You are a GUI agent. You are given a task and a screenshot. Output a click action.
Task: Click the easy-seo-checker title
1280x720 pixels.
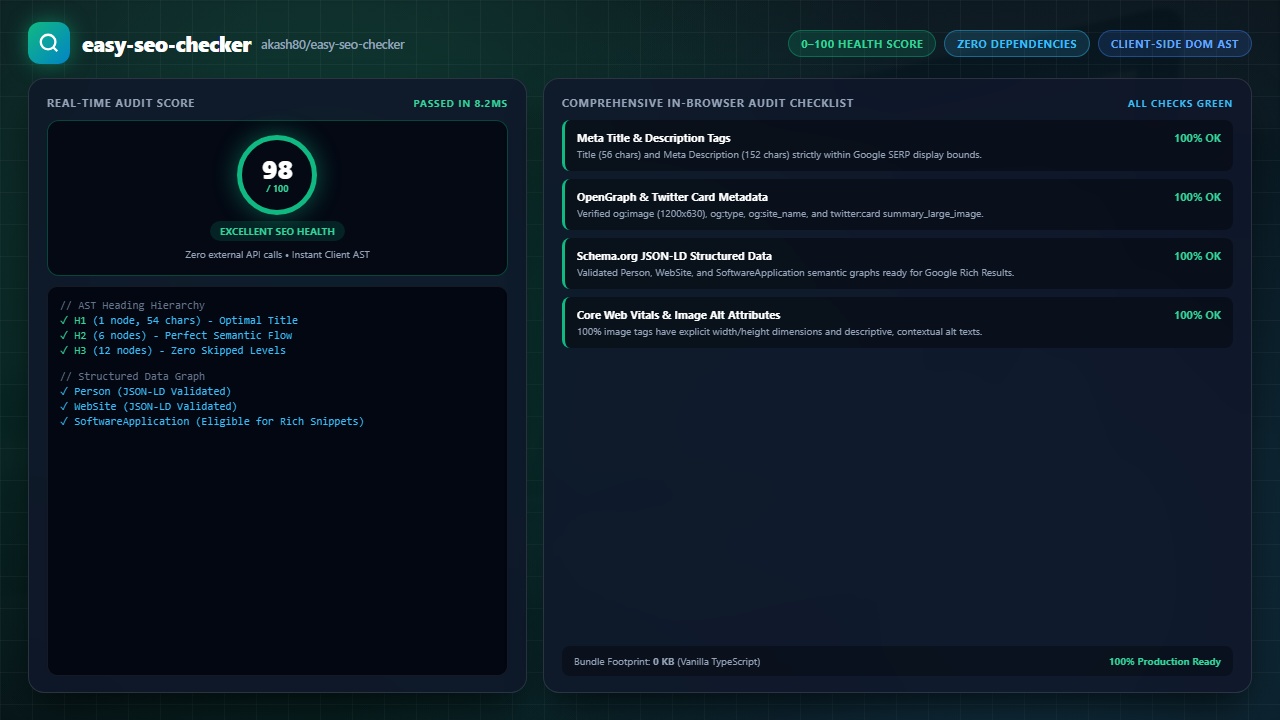click(x=166, y=44)
